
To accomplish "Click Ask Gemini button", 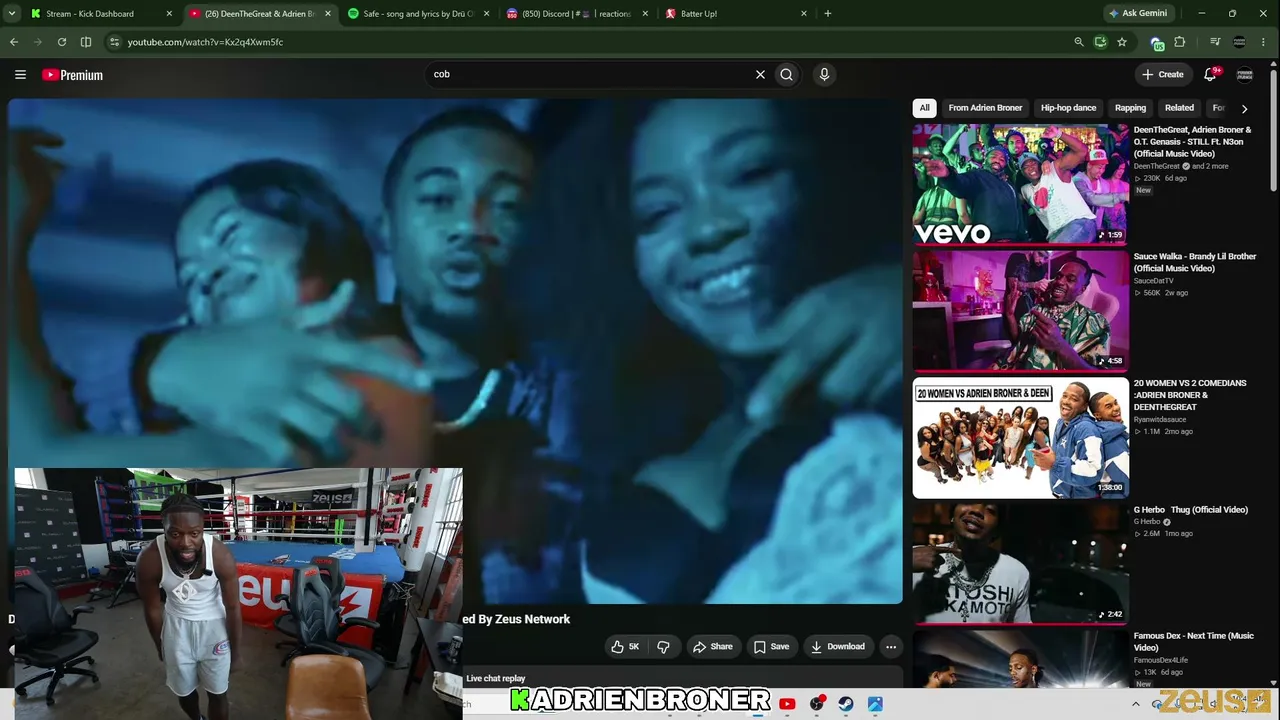I will pos(1138,14).
